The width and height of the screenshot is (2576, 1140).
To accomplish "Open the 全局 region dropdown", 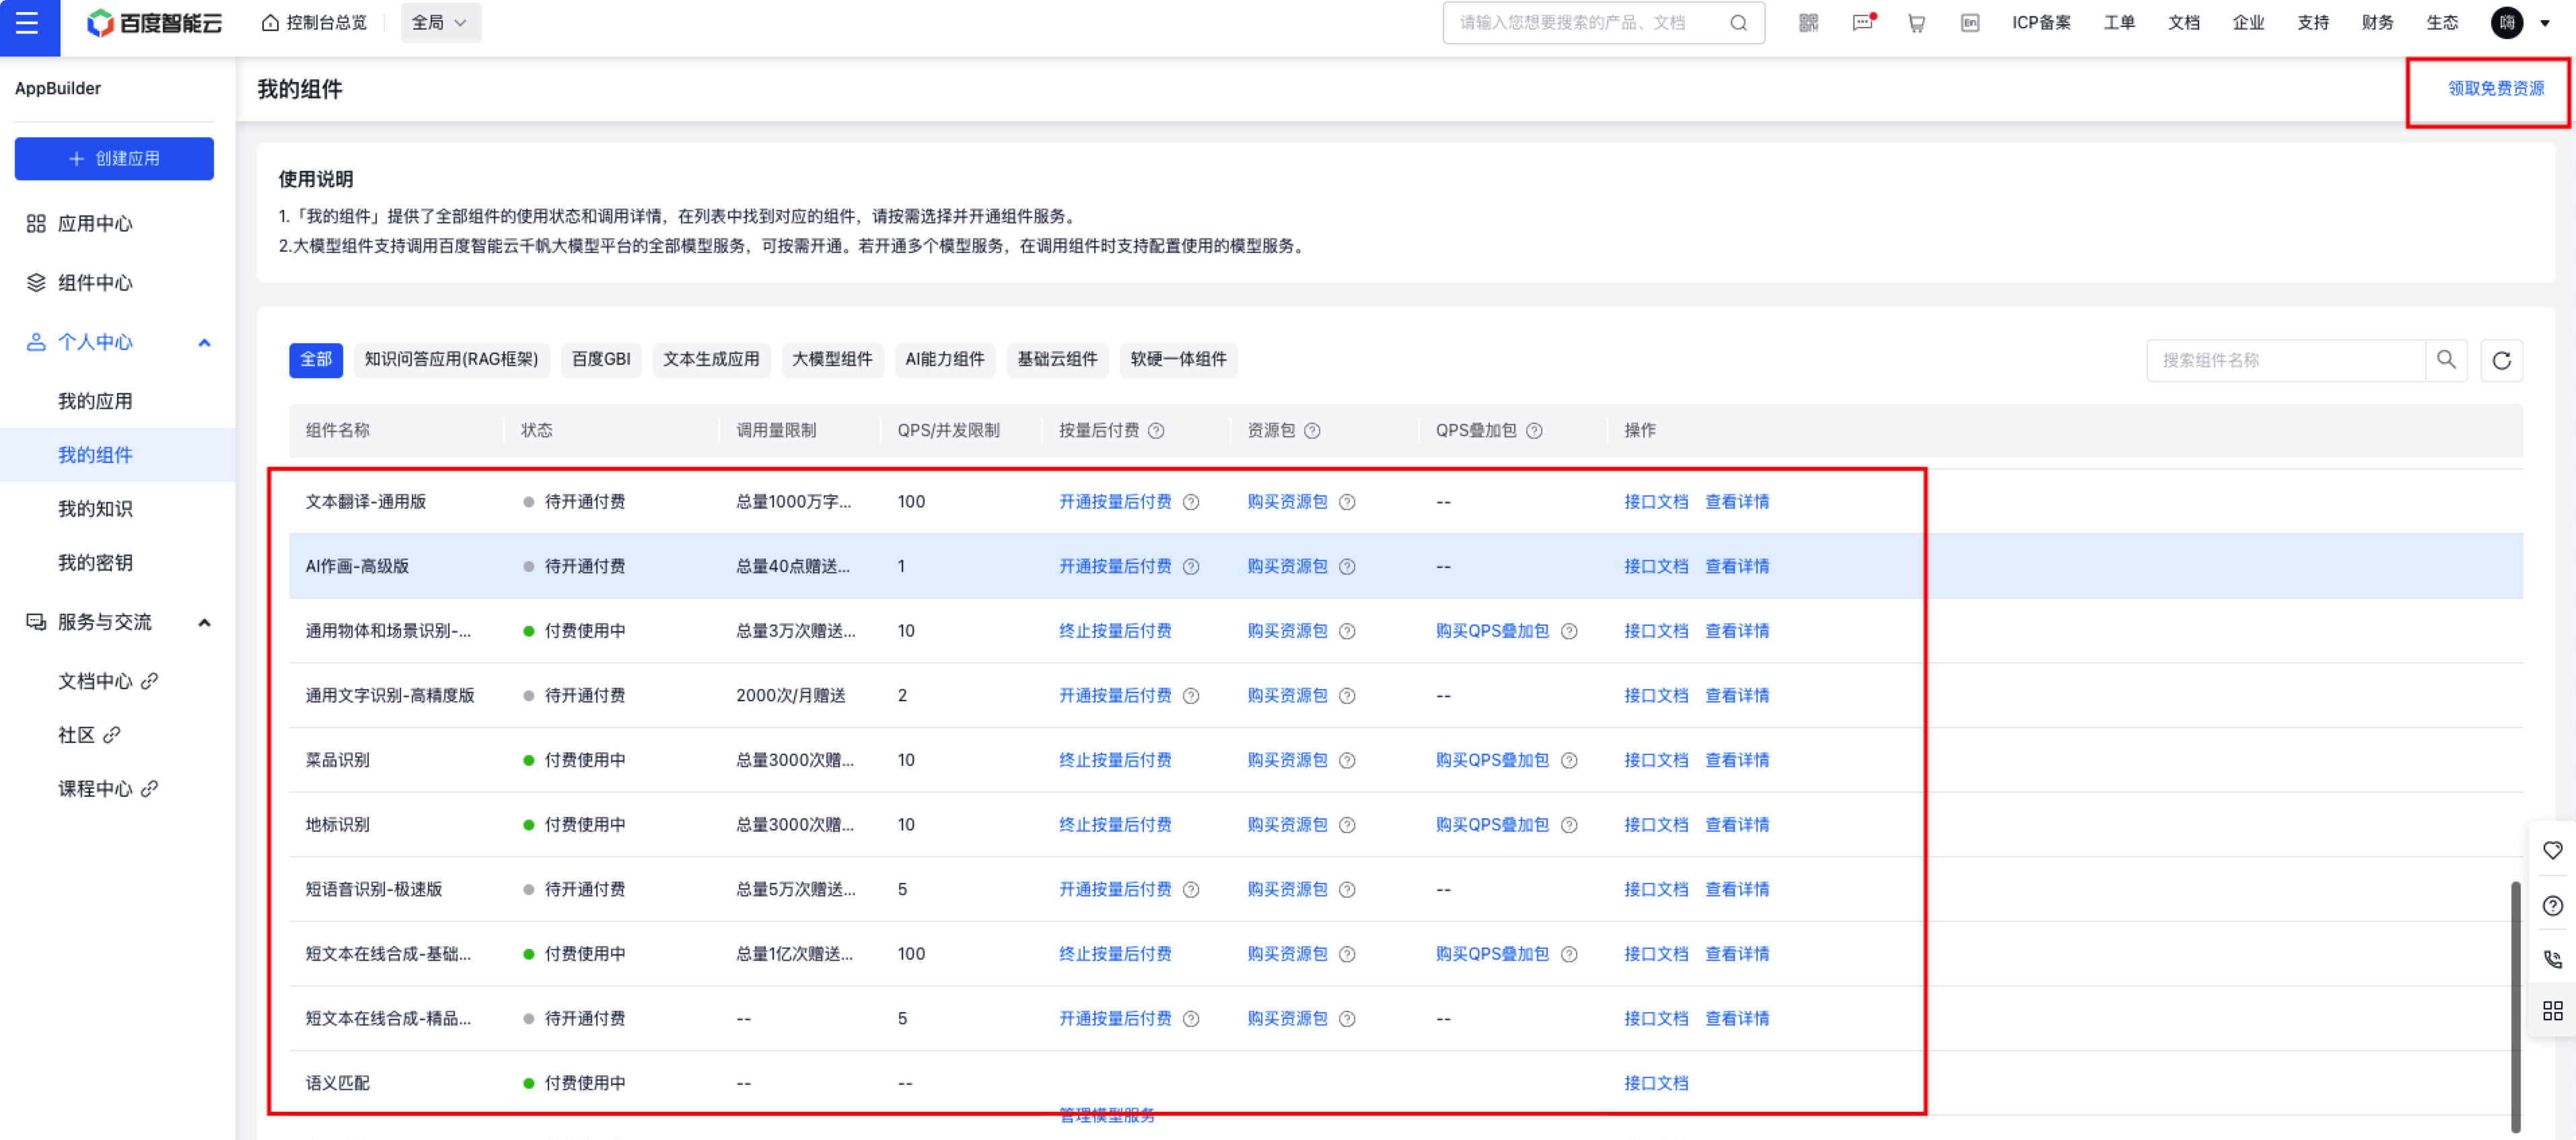I will click(x=440, y=23).
